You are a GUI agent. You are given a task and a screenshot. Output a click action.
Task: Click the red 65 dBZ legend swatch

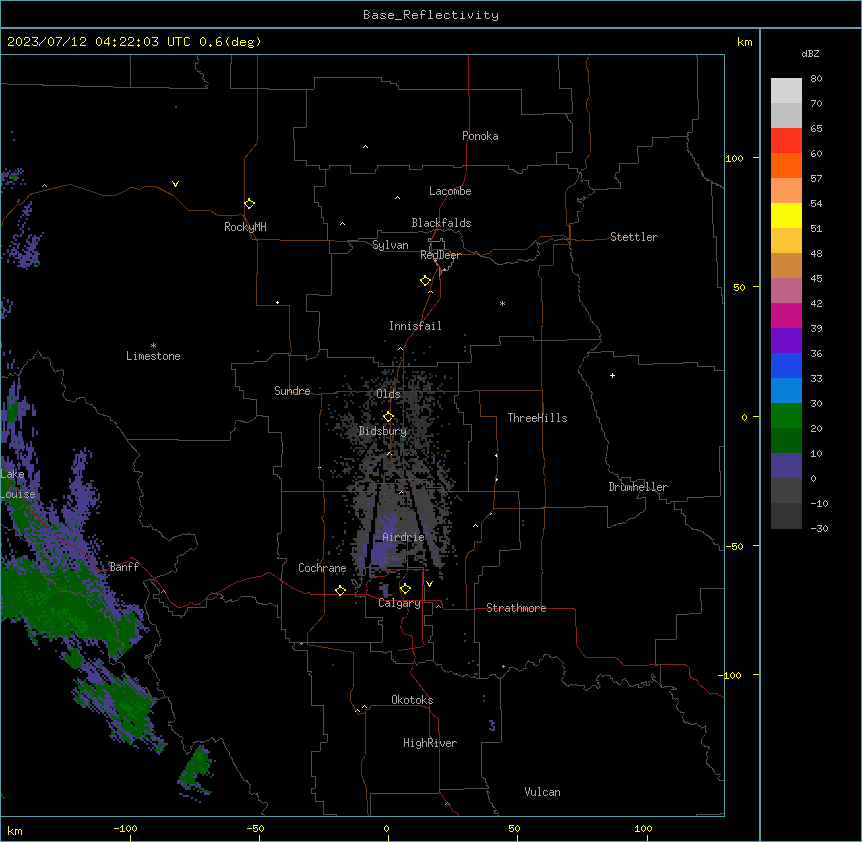tap(786, 141)
